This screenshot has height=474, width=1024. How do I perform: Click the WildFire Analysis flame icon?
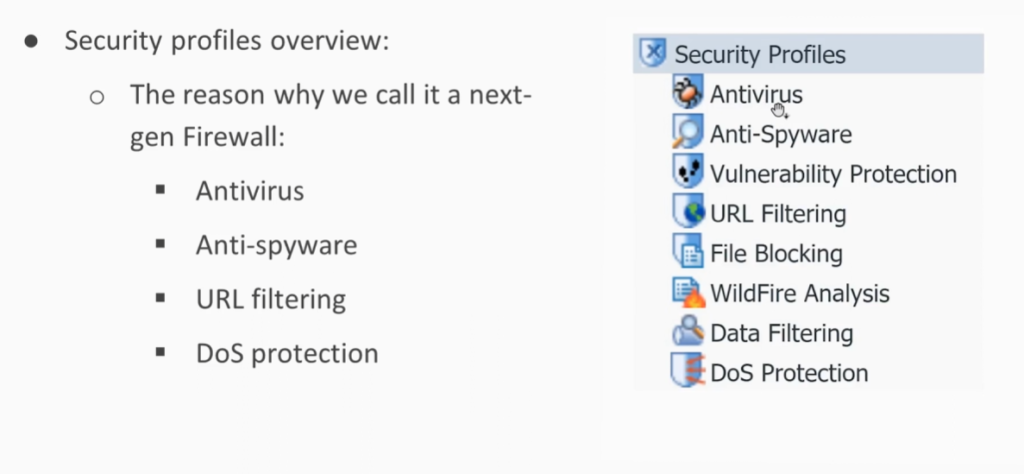688,293
